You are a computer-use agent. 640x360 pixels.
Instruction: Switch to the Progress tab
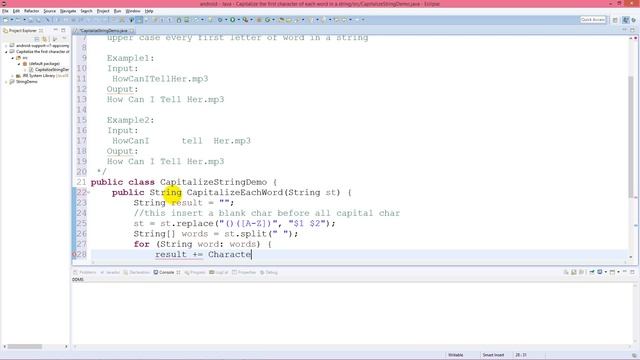tap(195, 272)
